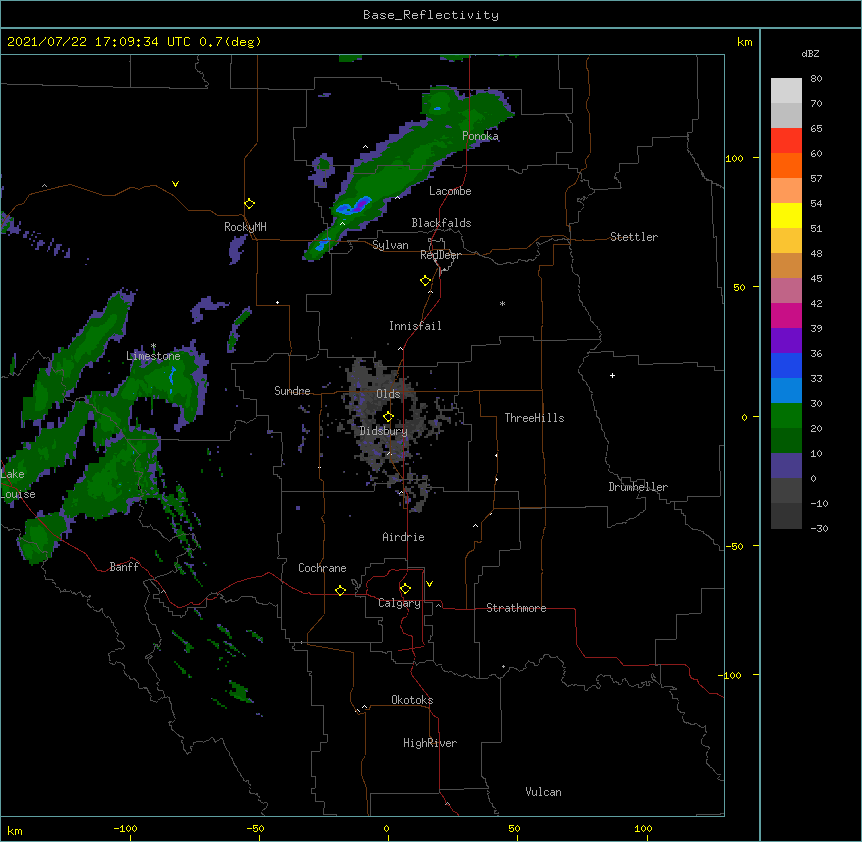Viewport: 862px width, 842px height.
Task: Click the Base_Reflectivity title
Action: coord(431,15)
